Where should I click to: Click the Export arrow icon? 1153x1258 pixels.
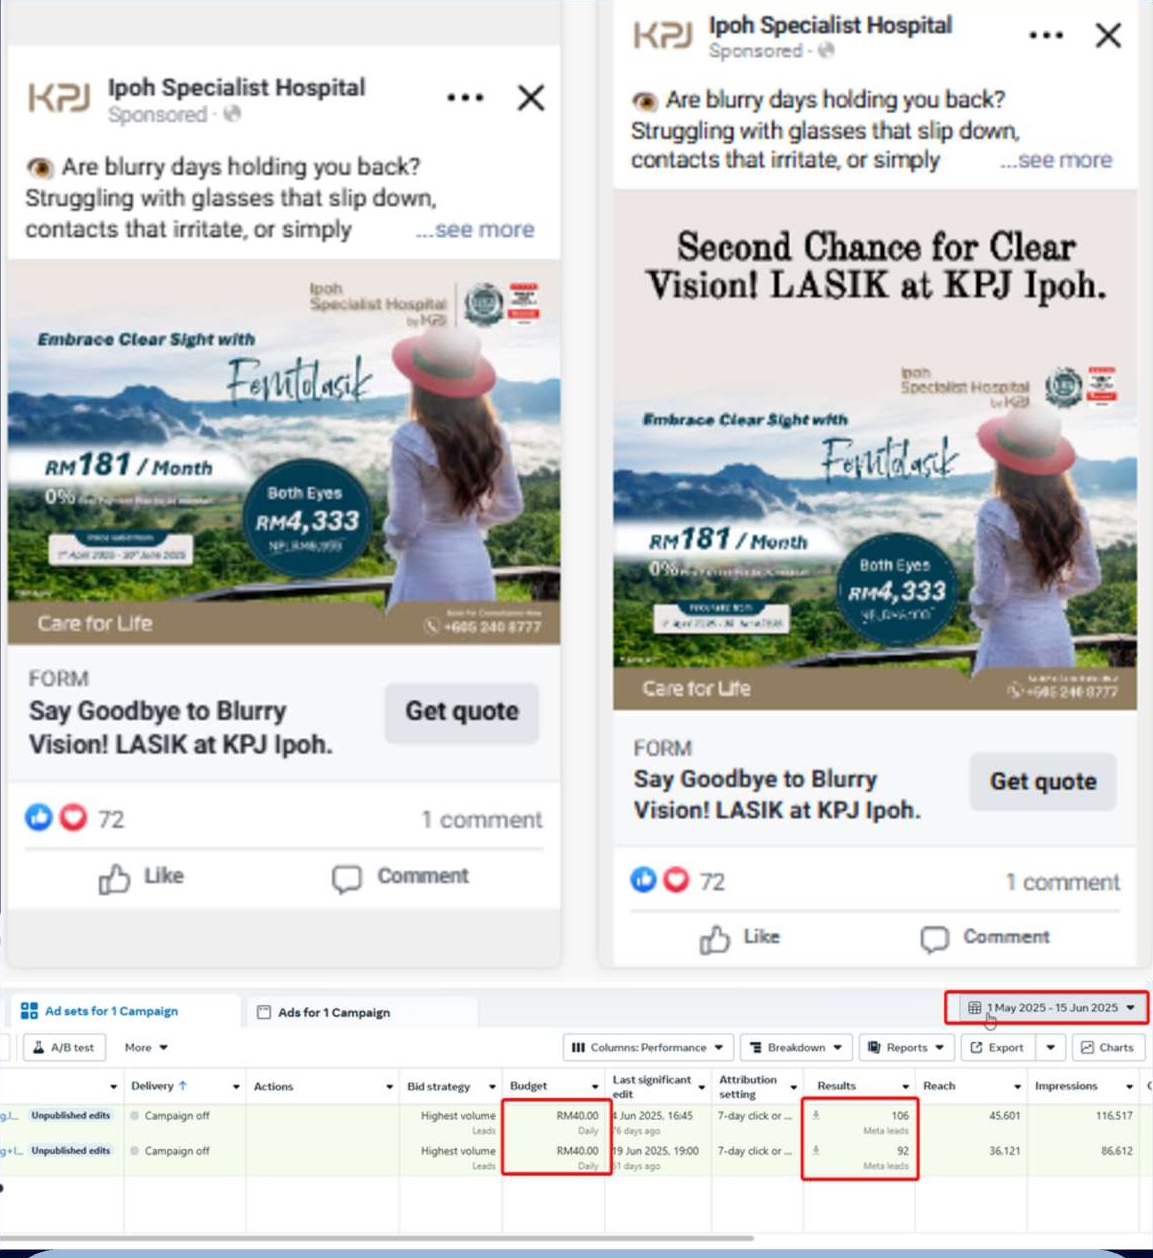coord(976,1047)
